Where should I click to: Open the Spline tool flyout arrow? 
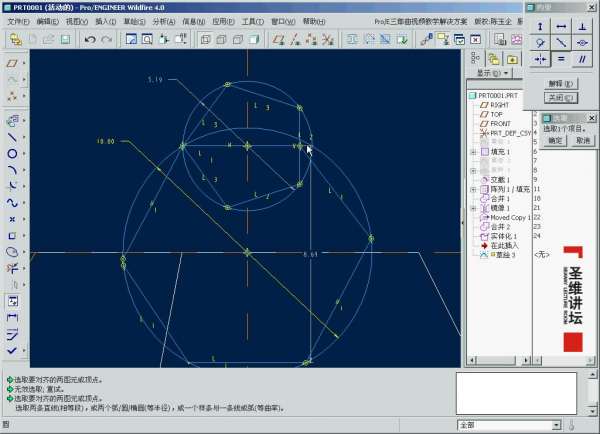click(x=24, y=202)
